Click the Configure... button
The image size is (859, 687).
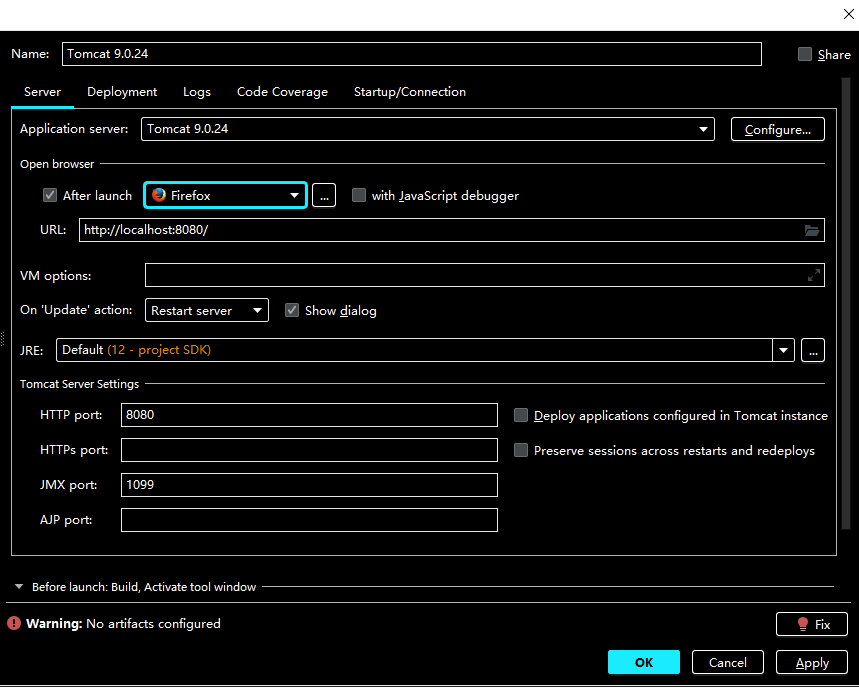(x=777, y=129)
